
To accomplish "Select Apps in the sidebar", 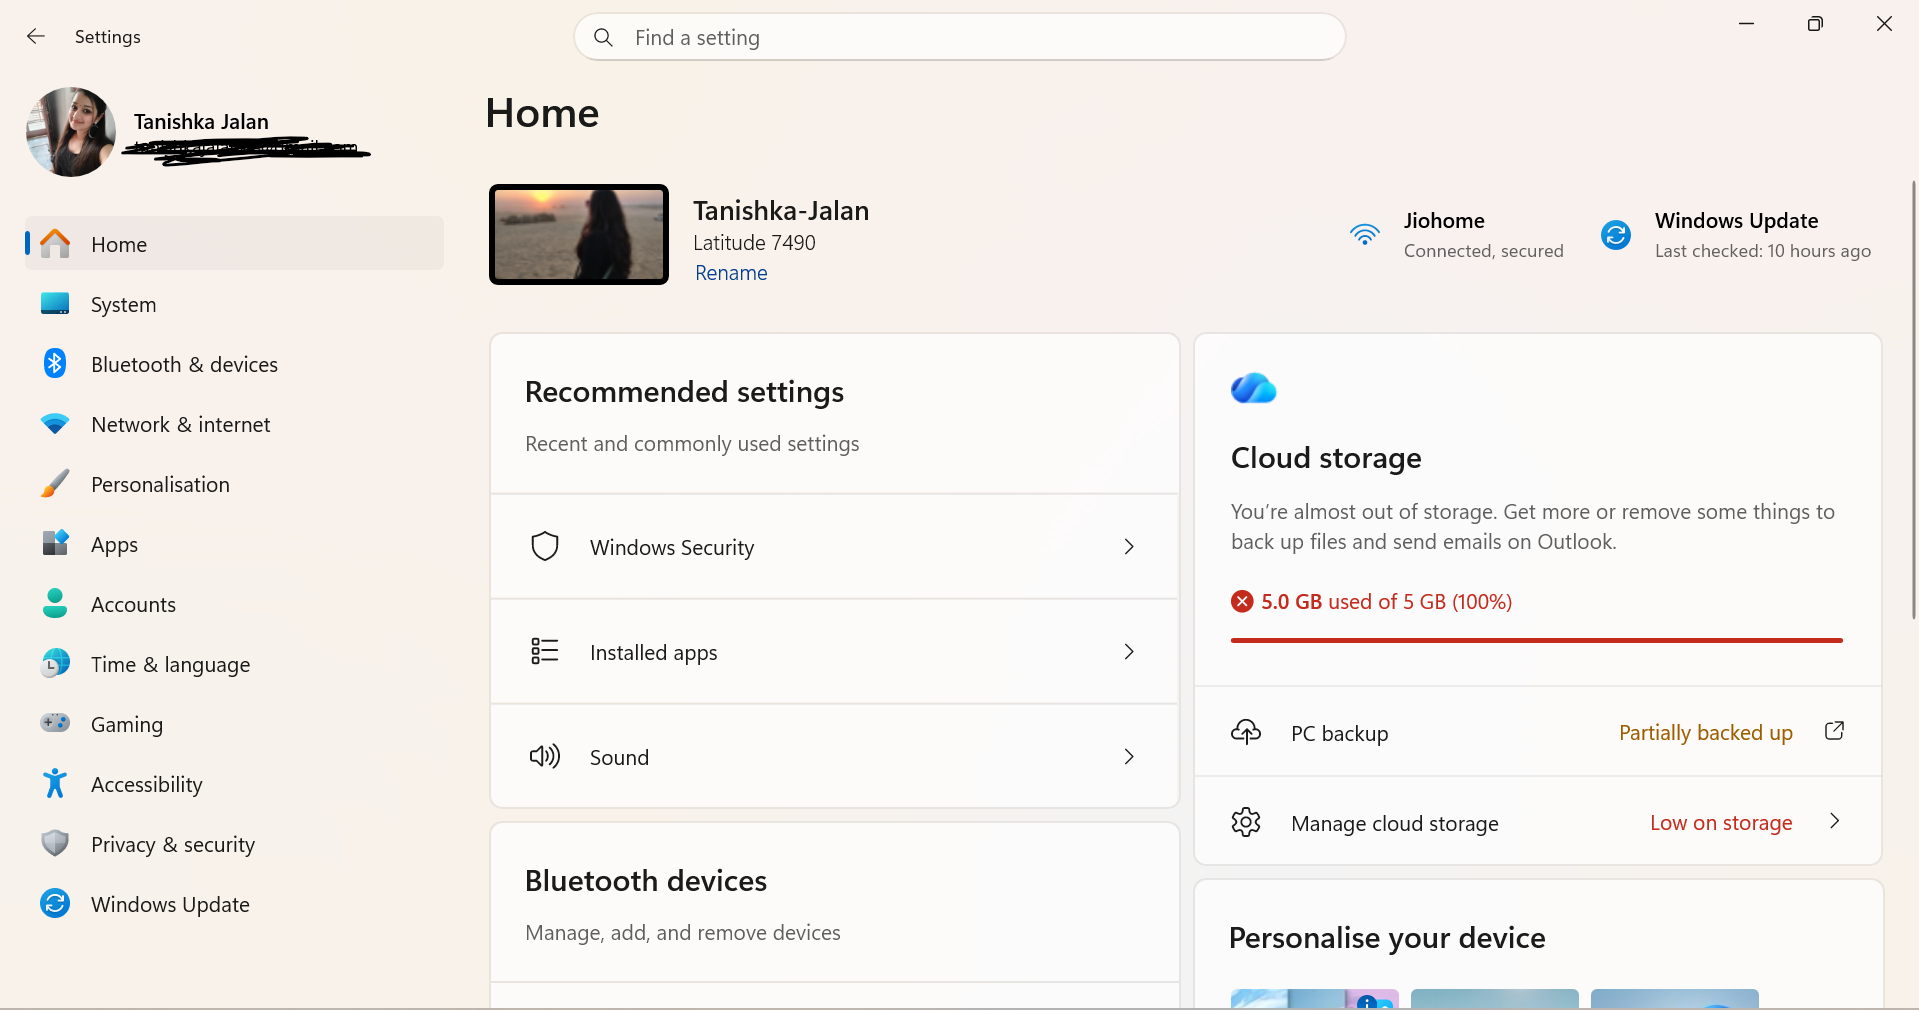I will click(x=234, y=544).
